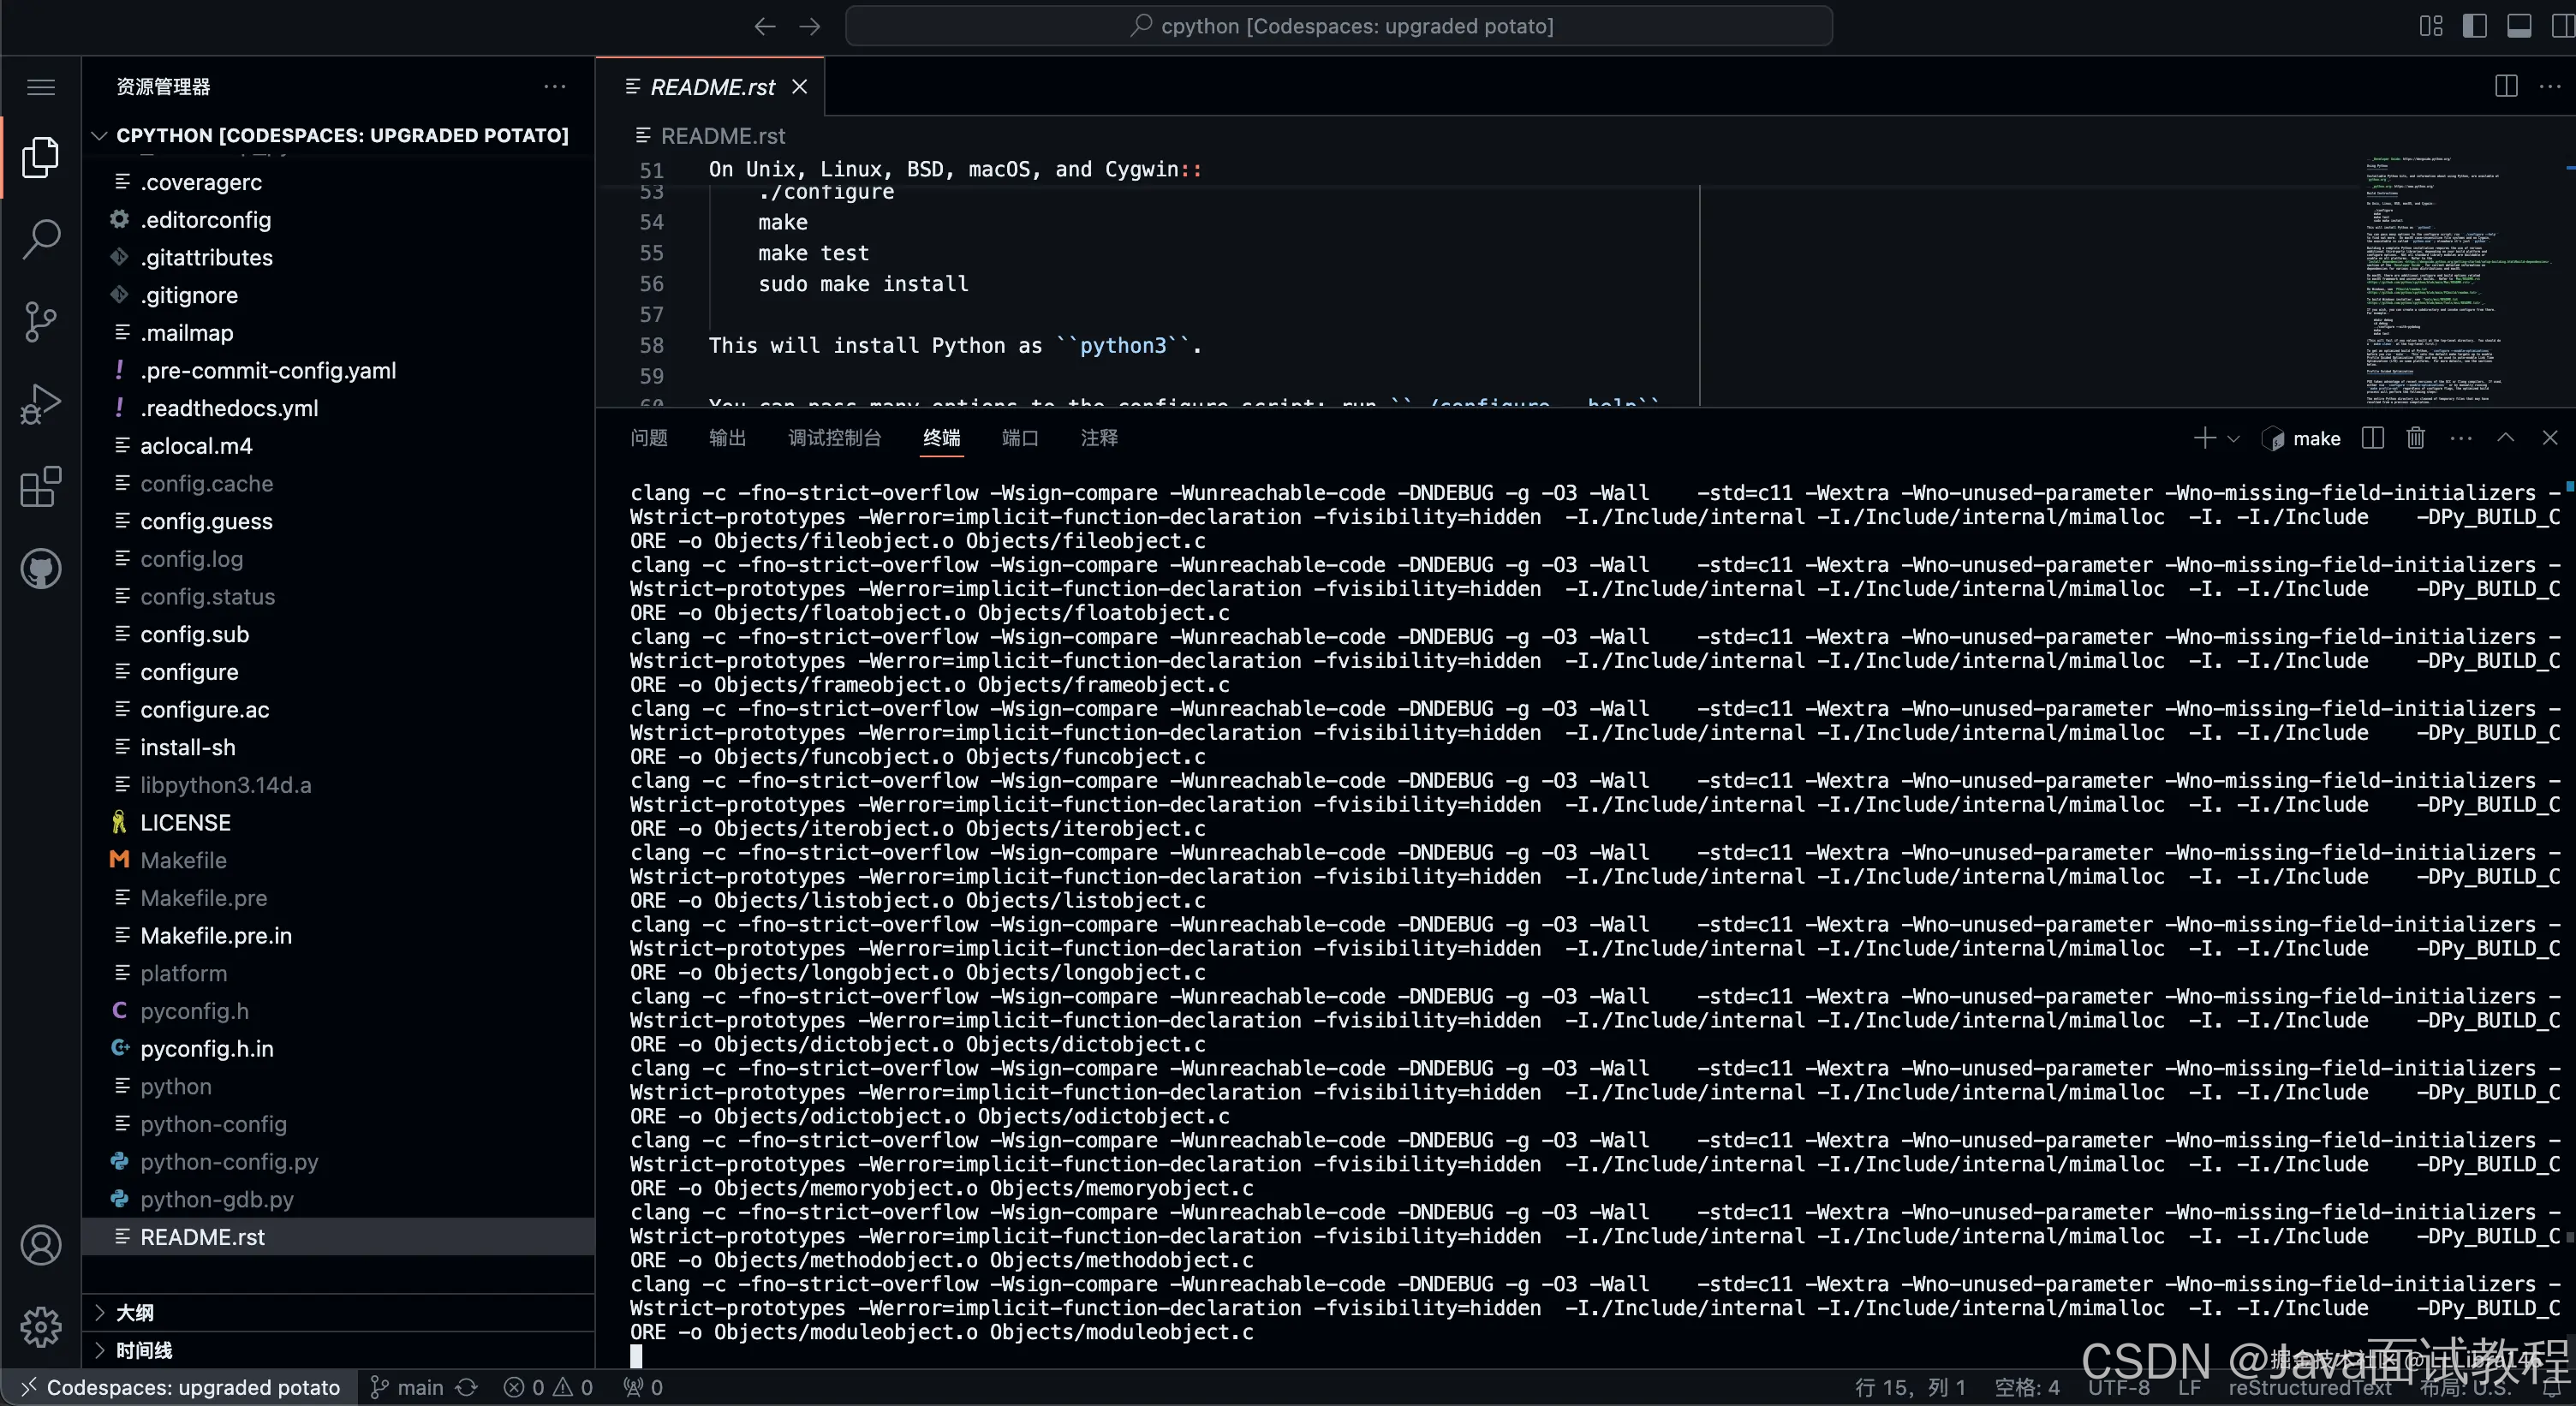Place cursor on line 56 sudo make install

863,284
